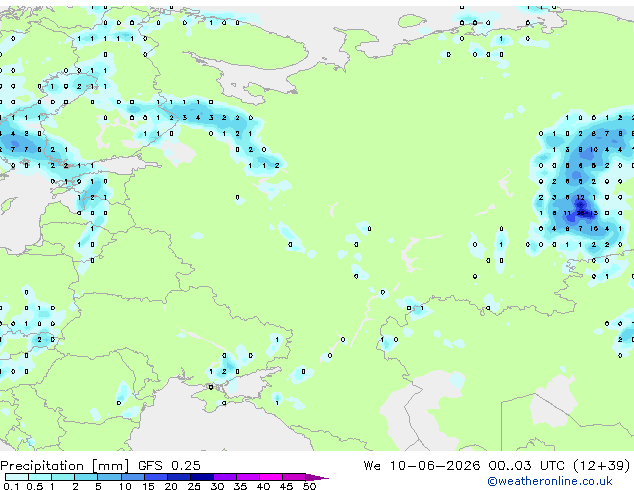Select the 0.5–1 mm legend swatch
634x490 pixels.
click(x=40, y=477)
